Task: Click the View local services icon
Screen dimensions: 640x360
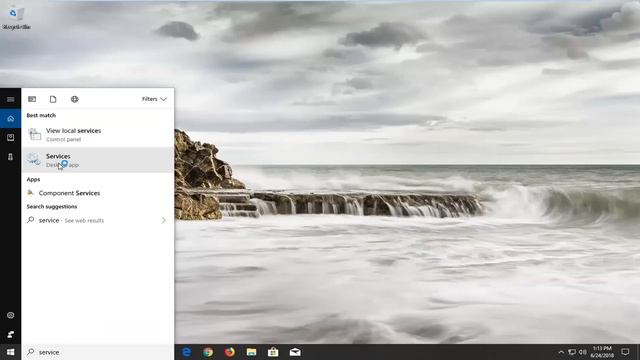Action: [x=35, y=134]
